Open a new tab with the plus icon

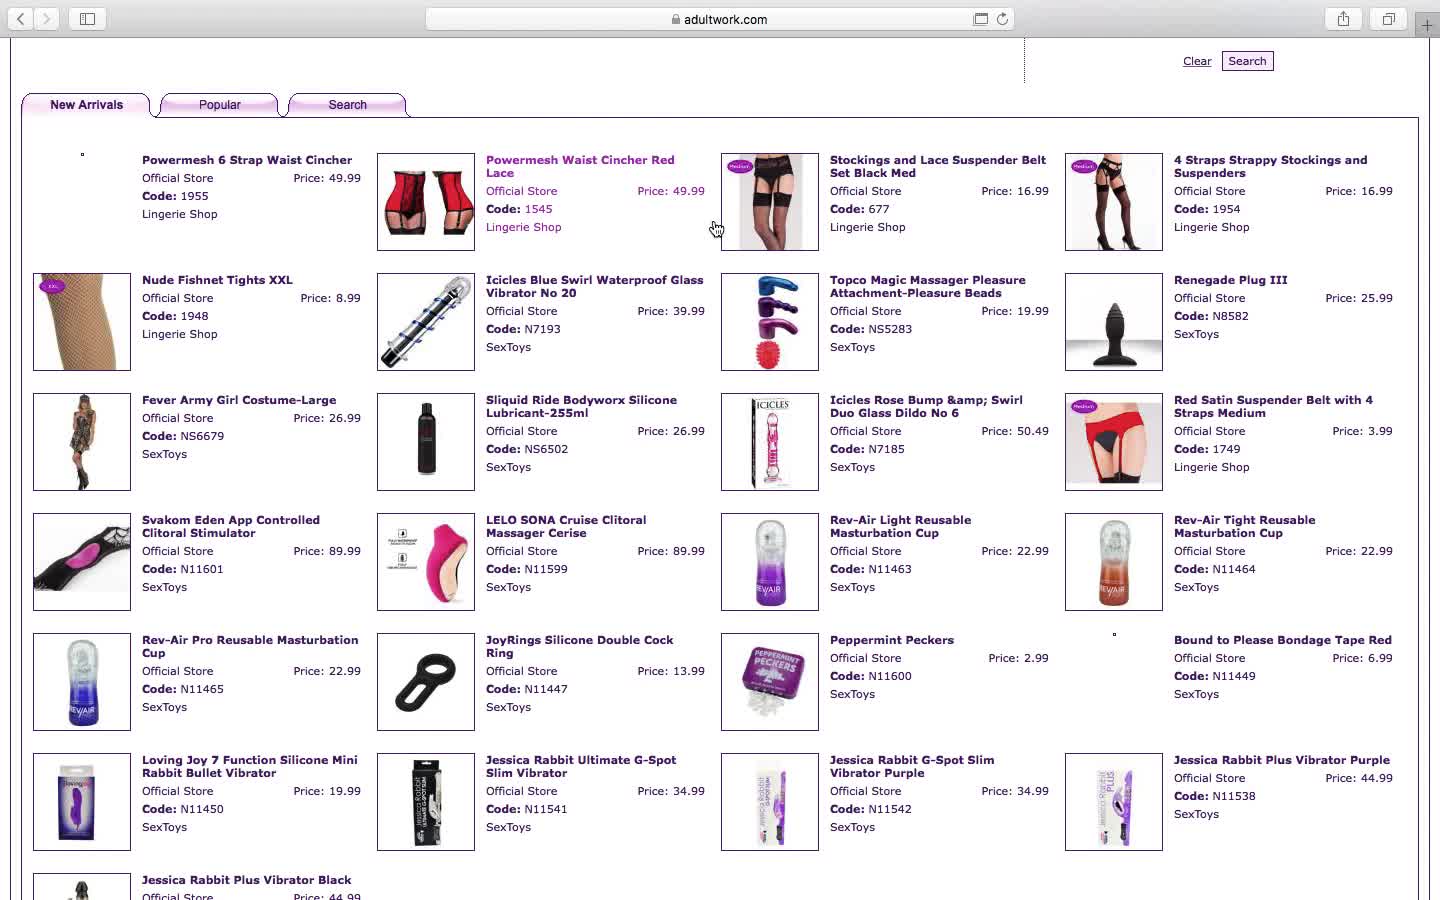[x=1428, y=25]
